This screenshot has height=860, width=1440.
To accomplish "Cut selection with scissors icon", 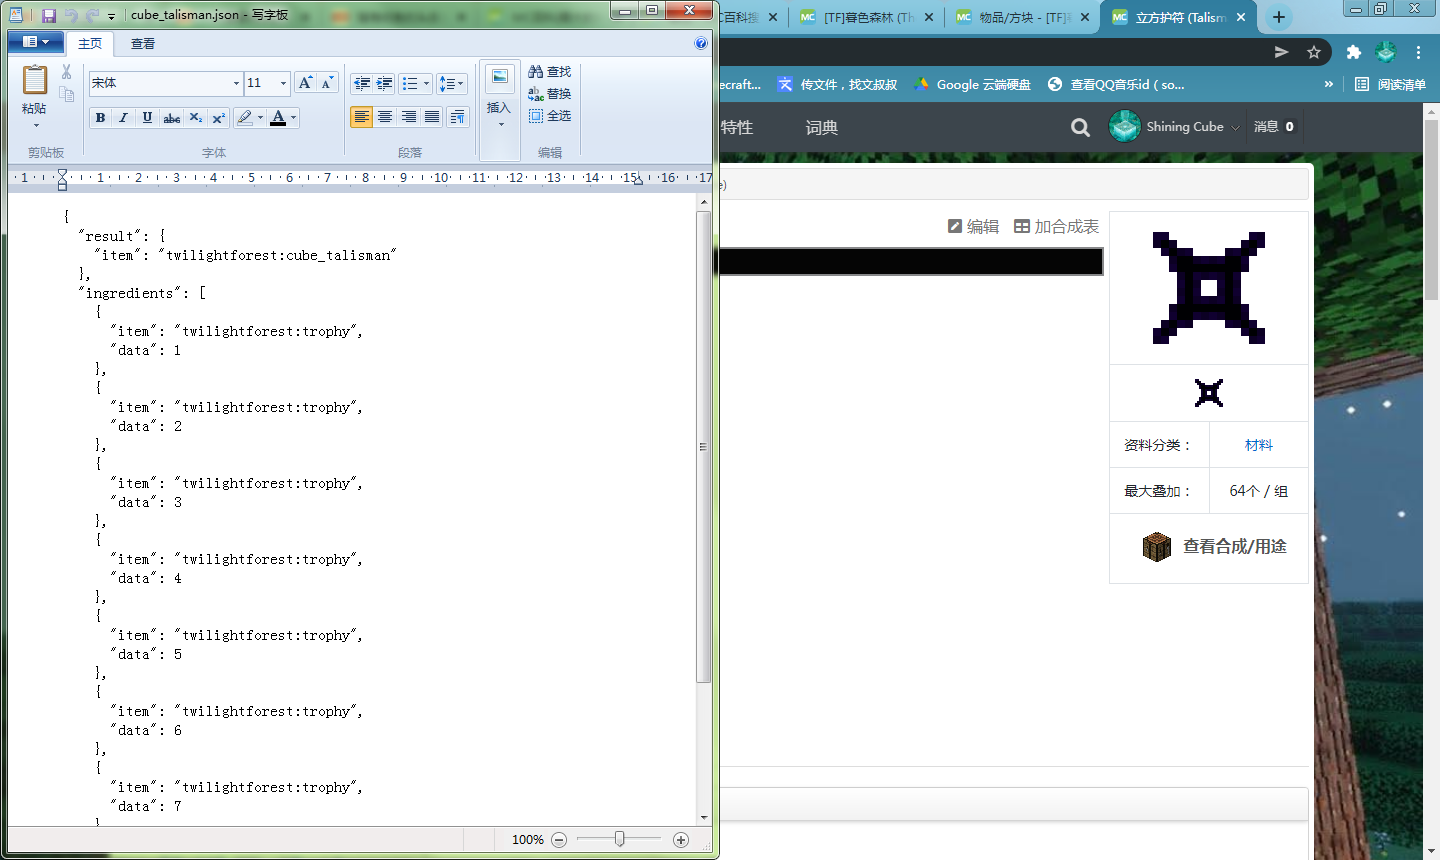I will click(x=66, y=72).
